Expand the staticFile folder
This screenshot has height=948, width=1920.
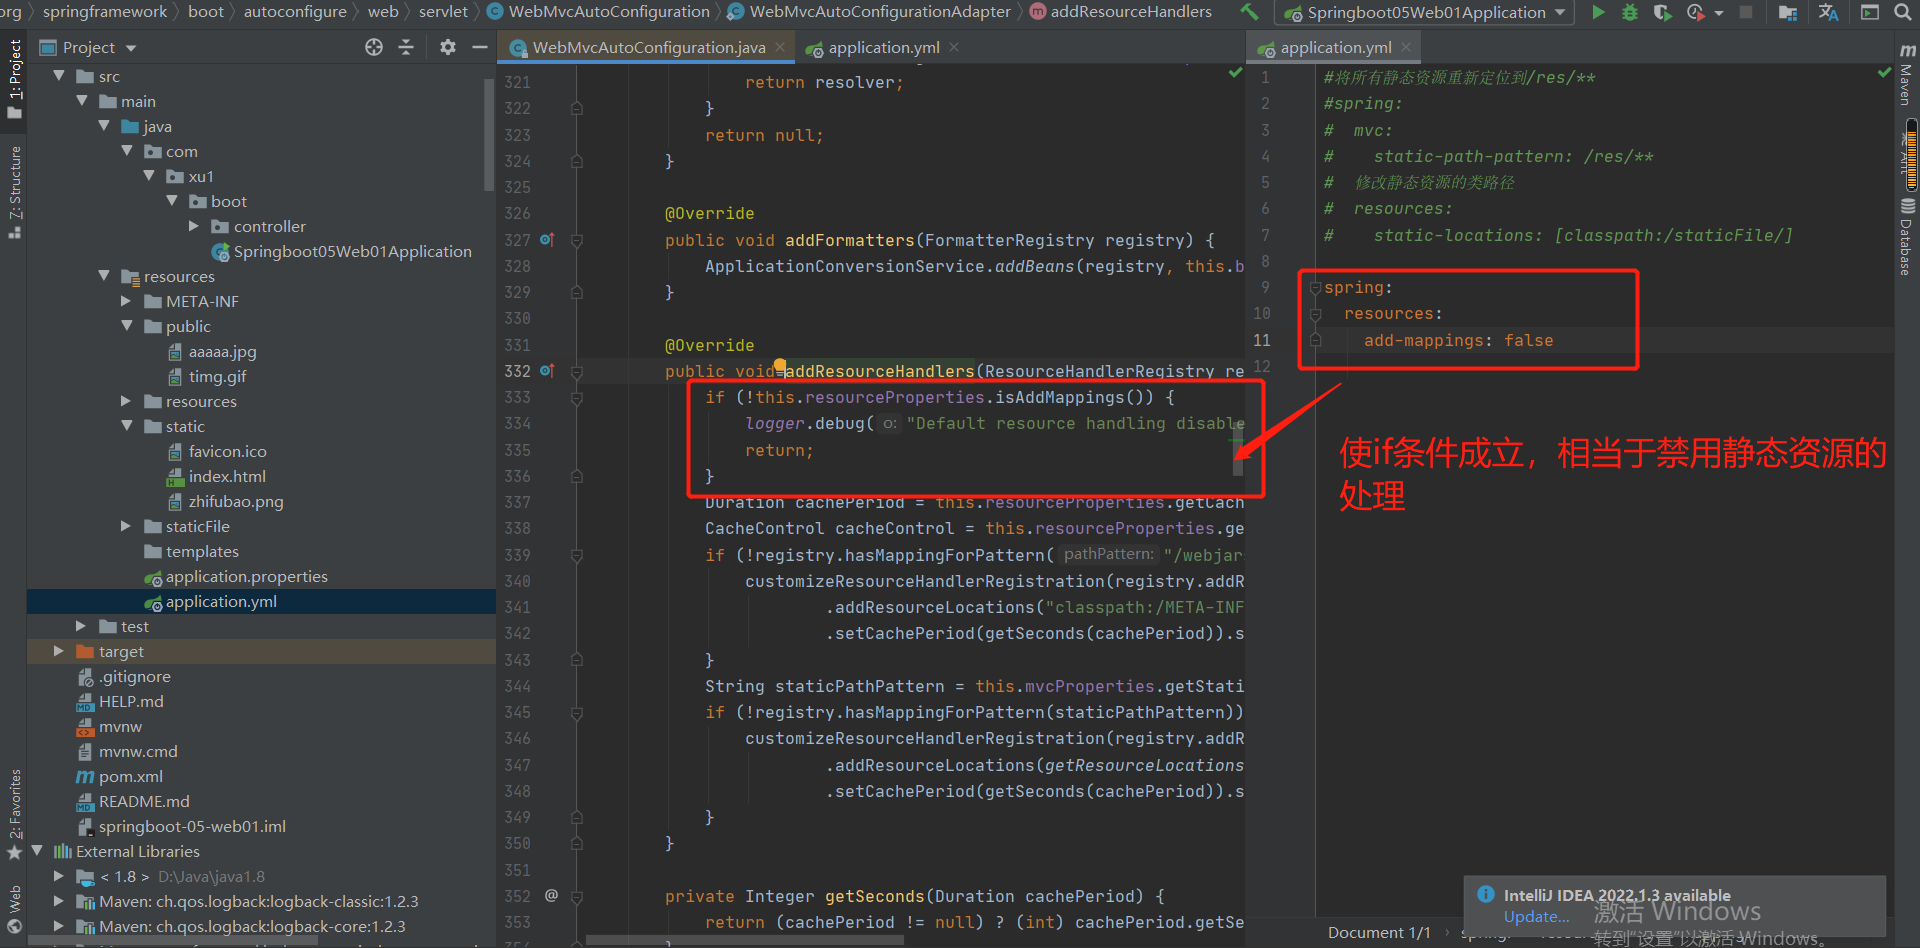(126, 526)
